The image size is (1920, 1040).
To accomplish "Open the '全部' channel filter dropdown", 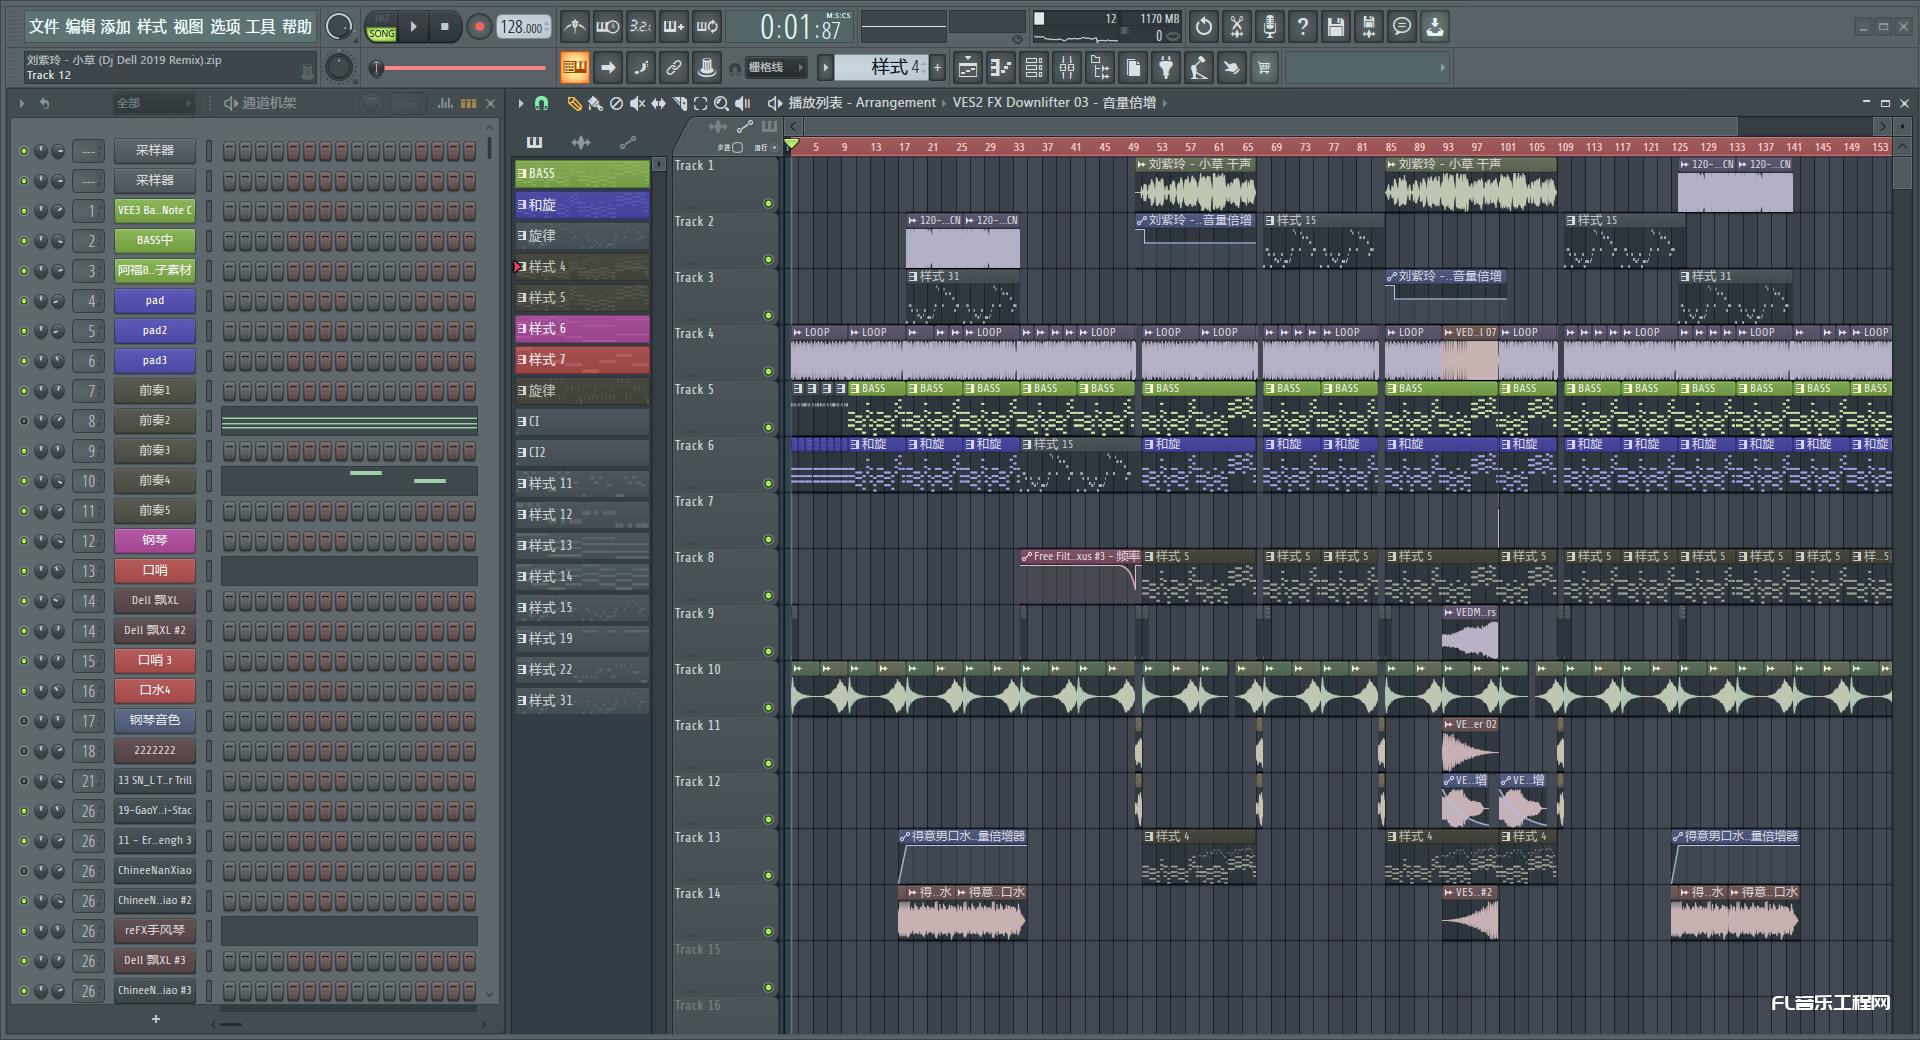I will [x=153, y=103].
